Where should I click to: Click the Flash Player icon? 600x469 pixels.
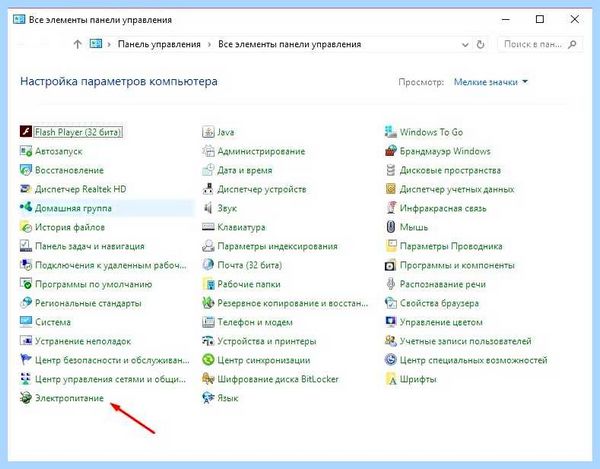point(26,132)
